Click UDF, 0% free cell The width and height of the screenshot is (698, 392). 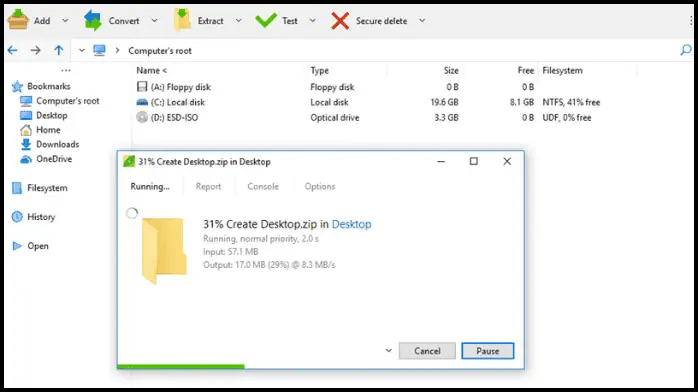[567, 117]
